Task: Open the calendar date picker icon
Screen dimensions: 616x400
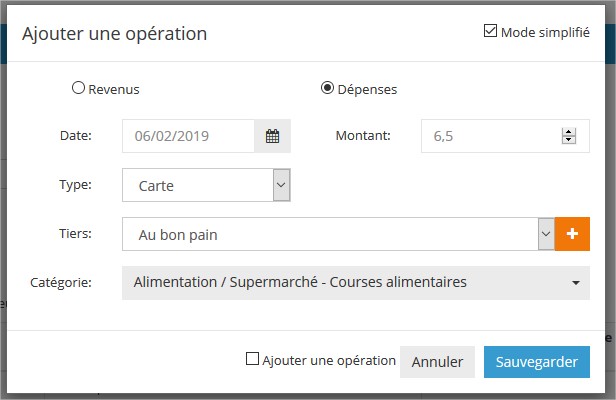Action: click(272, 136)
